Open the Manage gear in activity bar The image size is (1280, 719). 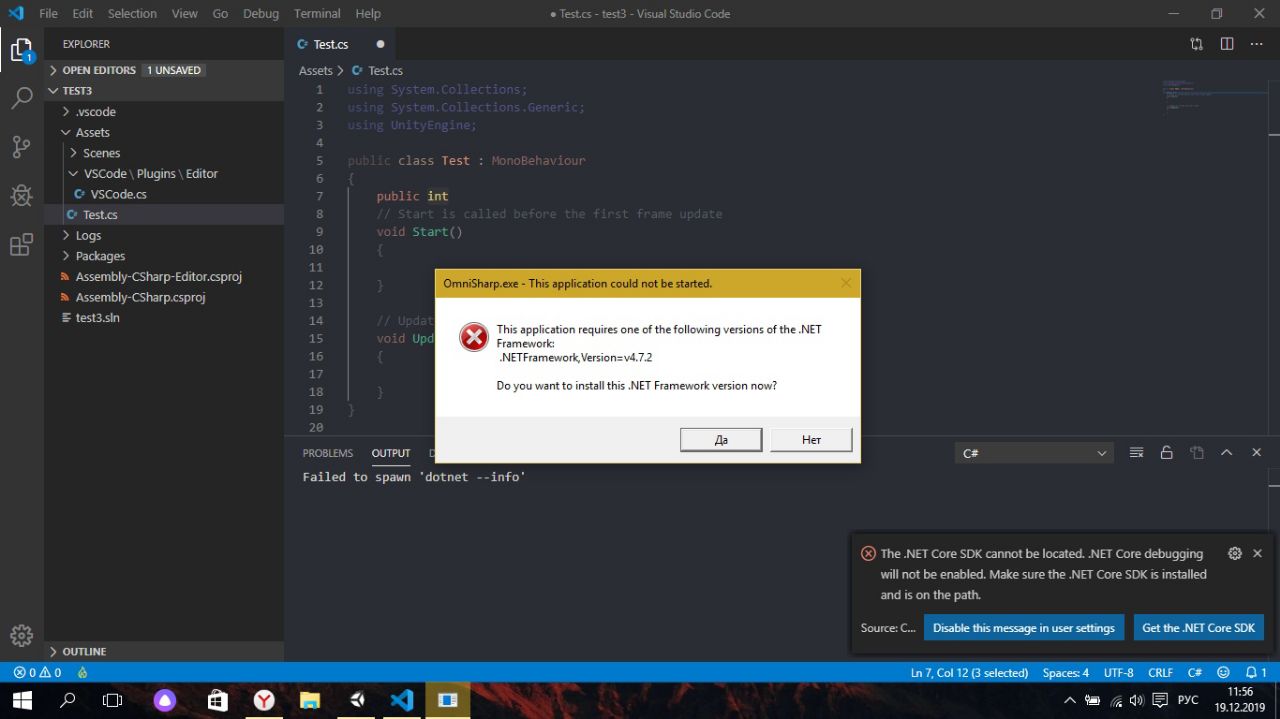[x=21, y=635]
